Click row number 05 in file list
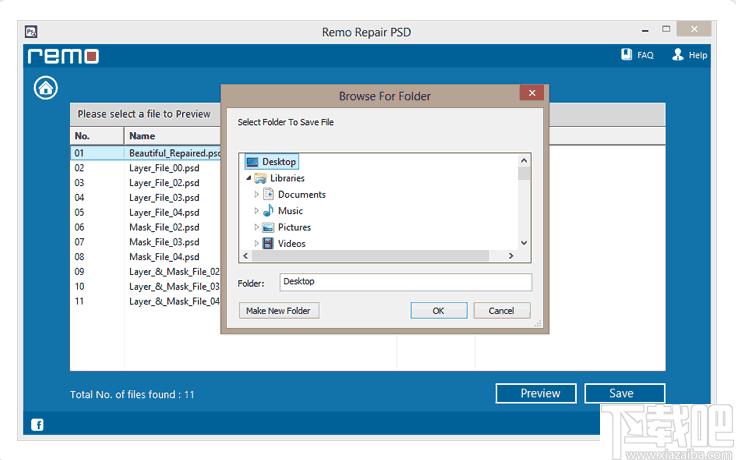The width and height of the screenshot is (736, 460). (x=79, y=212)
